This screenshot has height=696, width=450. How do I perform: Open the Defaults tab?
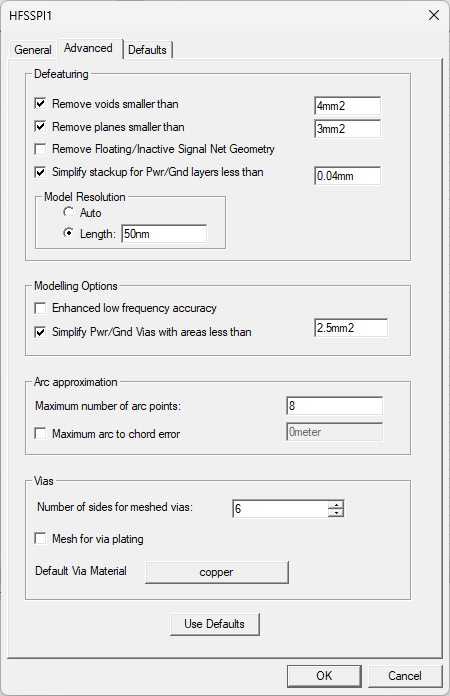(x=147, y=50)
